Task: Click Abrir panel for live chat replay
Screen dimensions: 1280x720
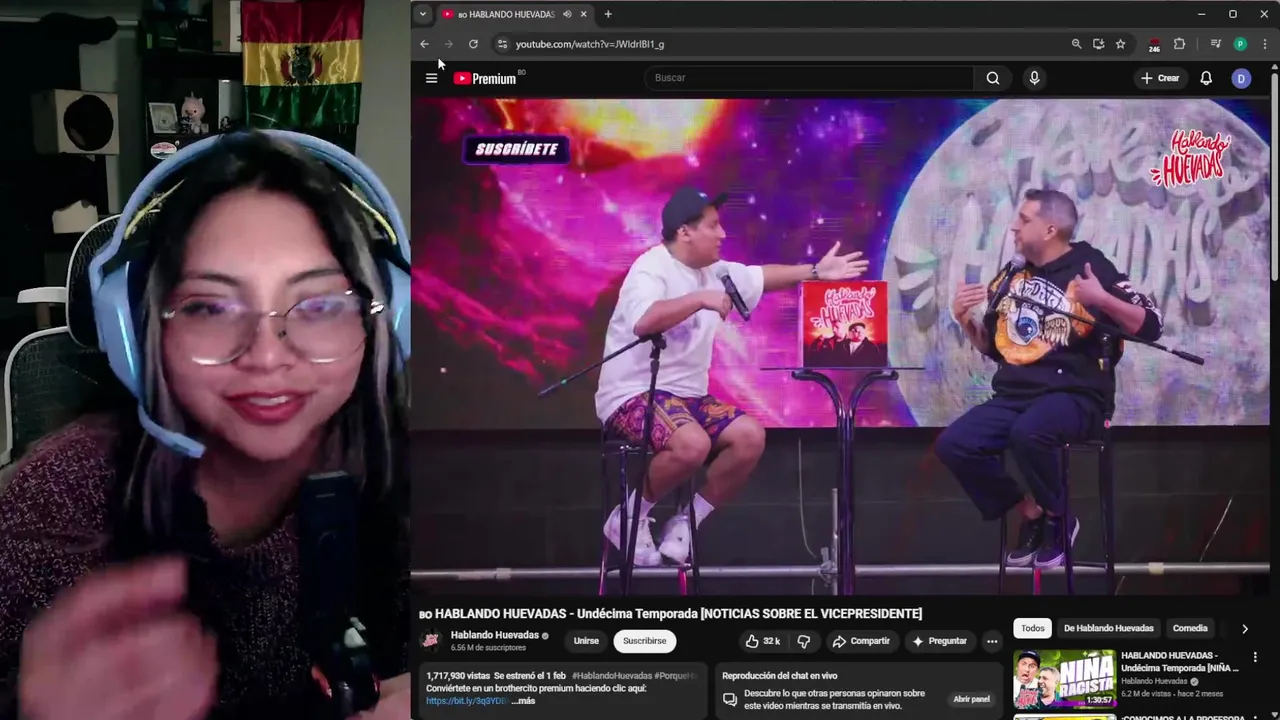Action: (x=971, y=699)
